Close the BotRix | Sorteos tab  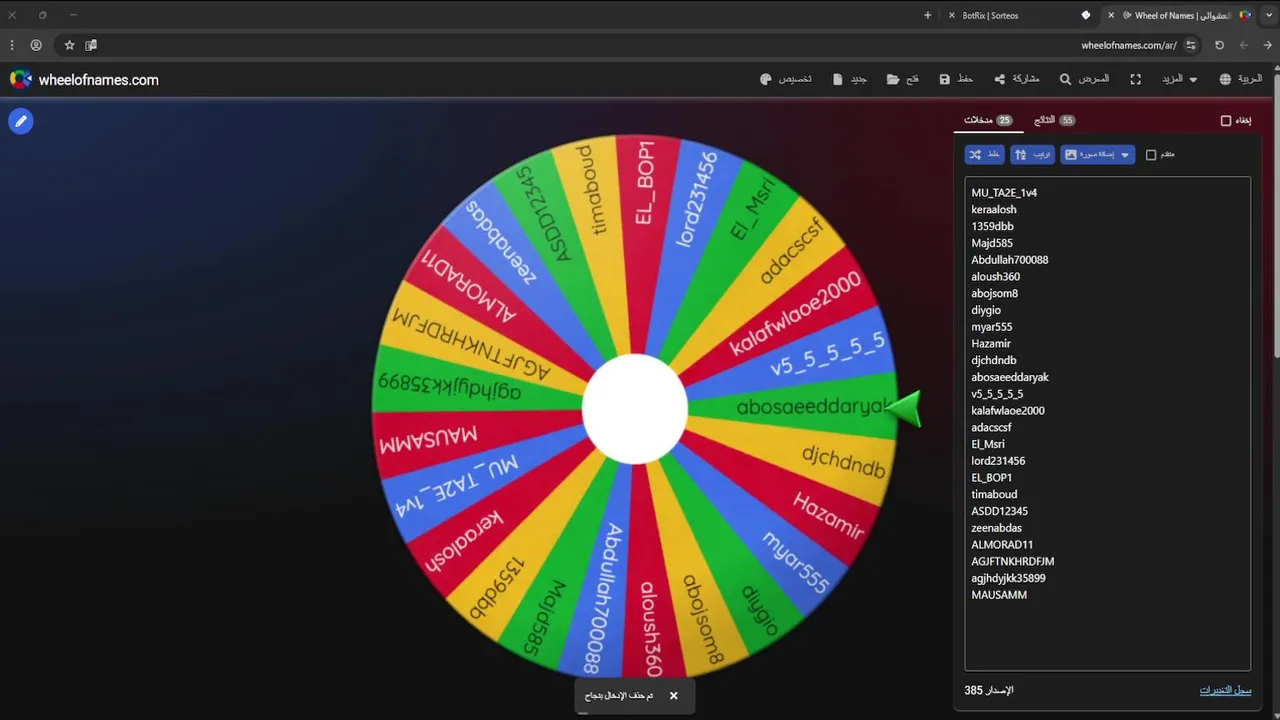click(x=951, y=15)
